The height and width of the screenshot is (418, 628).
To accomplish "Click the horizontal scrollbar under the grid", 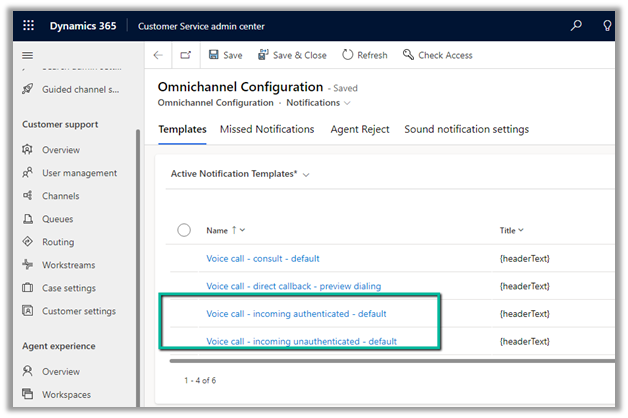I will [390, 360].
